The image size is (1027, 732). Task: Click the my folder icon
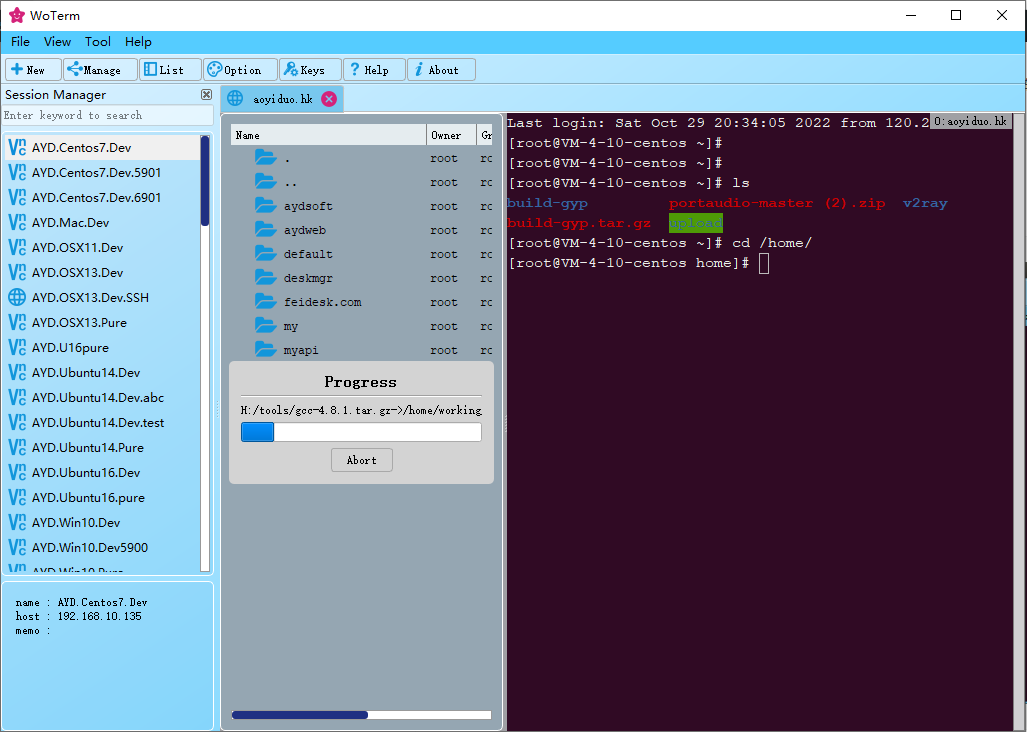coord(265,325)
